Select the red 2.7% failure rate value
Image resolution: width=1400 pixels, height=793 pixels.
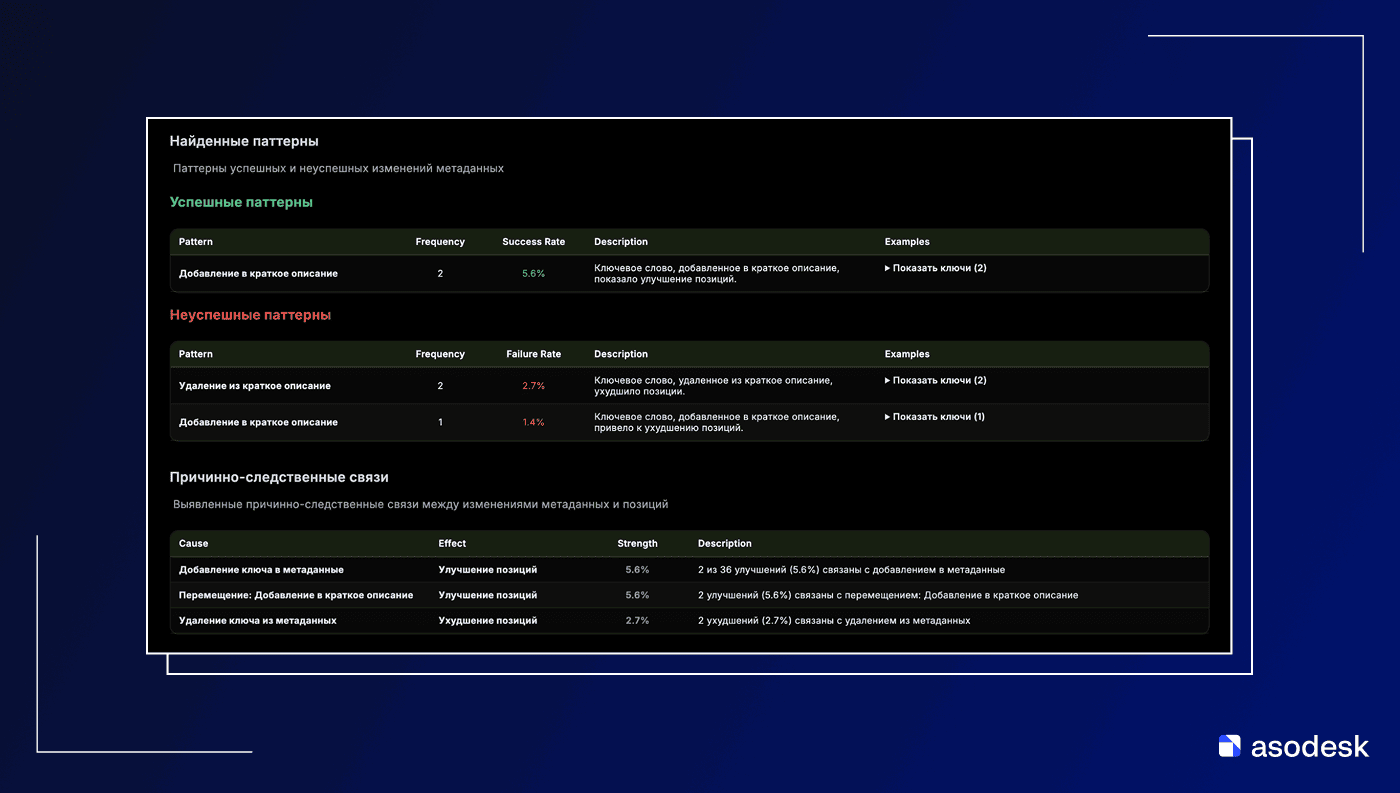point(533,386)
